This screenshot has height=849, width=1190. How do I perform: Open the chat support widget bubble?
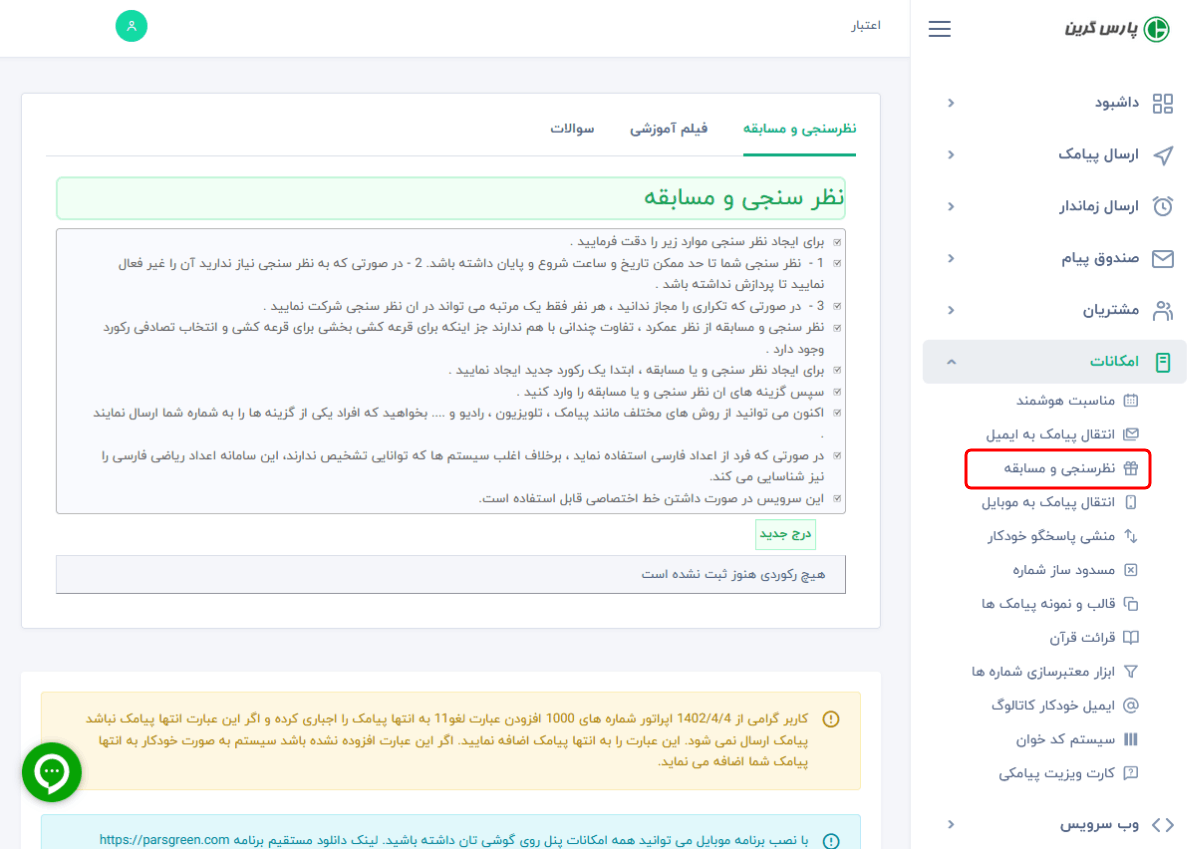pyautogui.click(x=51, y=772)
